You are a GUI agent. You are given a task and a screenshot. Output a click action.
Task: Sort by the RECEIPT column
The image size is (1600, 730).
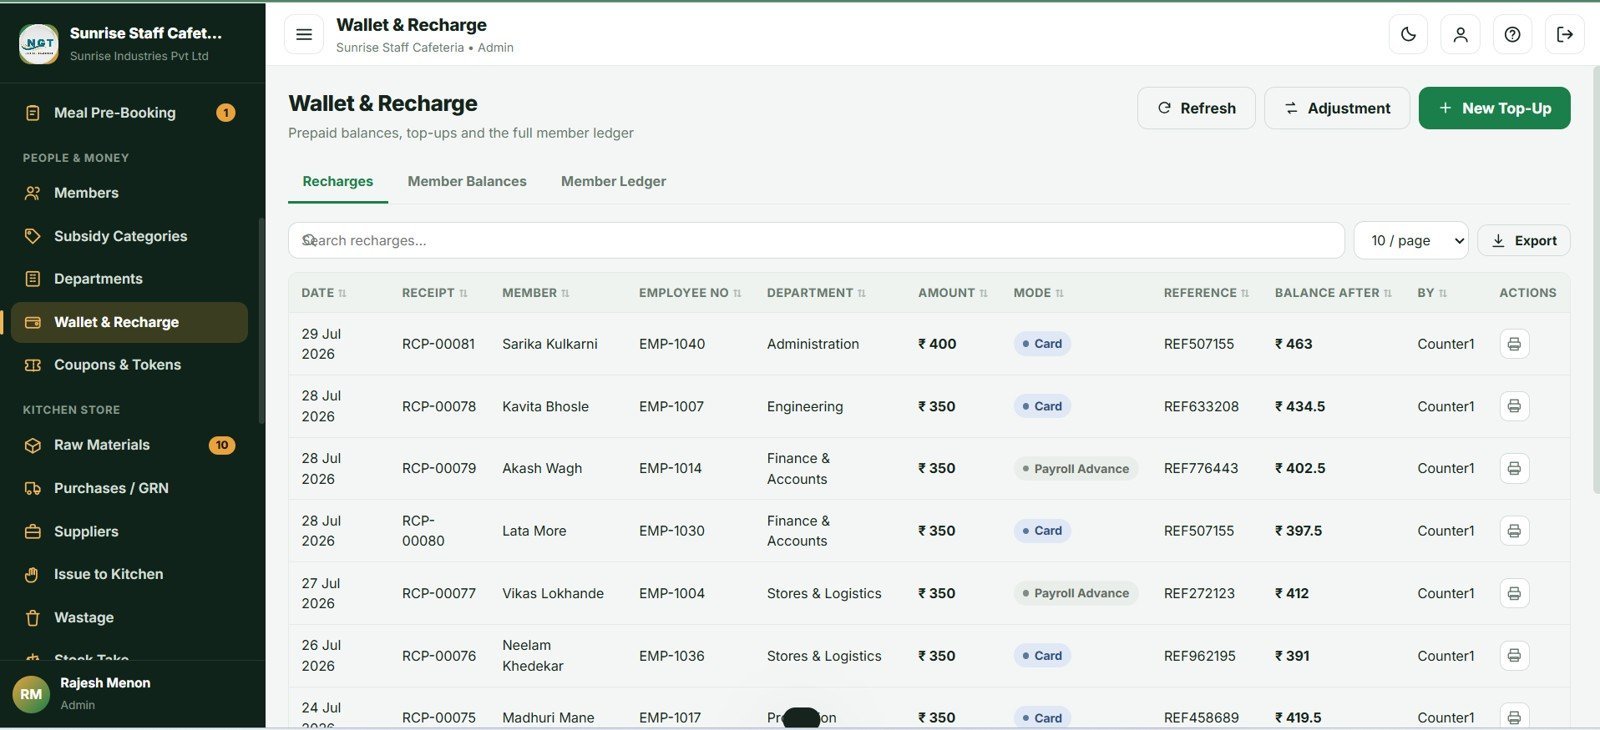(x=435, y=293)
